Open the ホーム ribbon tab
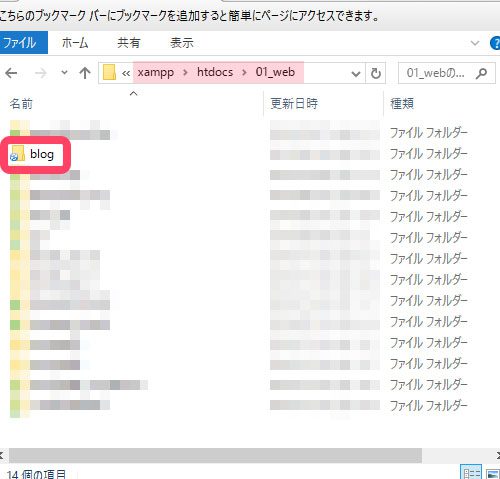Screen dimensions: 500x479 point(75,43)
